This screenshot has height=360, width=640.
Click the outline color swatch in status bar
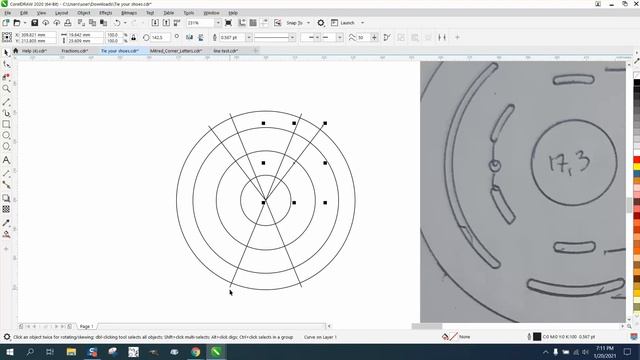(x=537, y=337)
